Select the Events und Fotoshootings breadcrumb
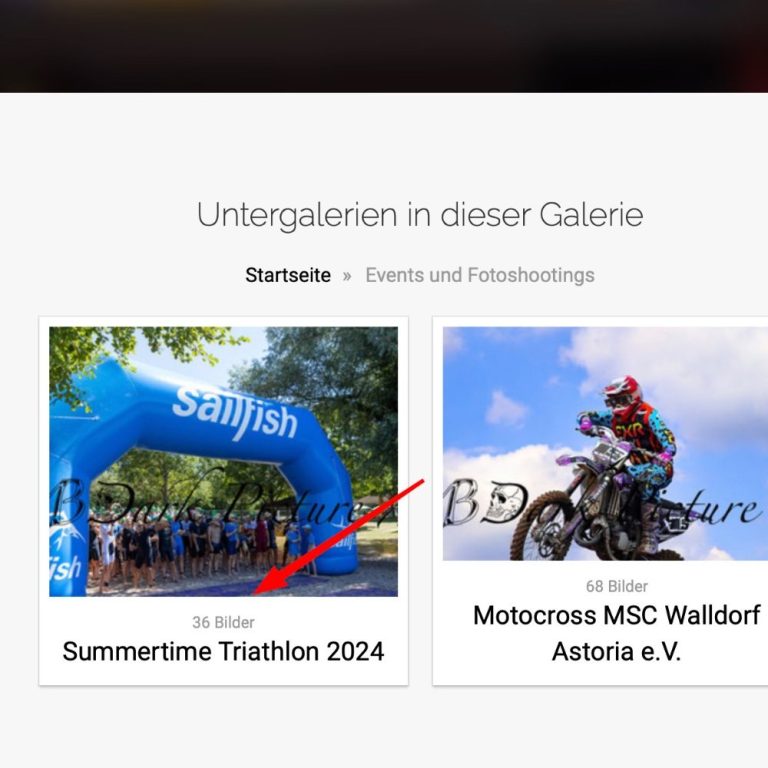The width and height of the screenshot is (768, 768). point(480,275)
